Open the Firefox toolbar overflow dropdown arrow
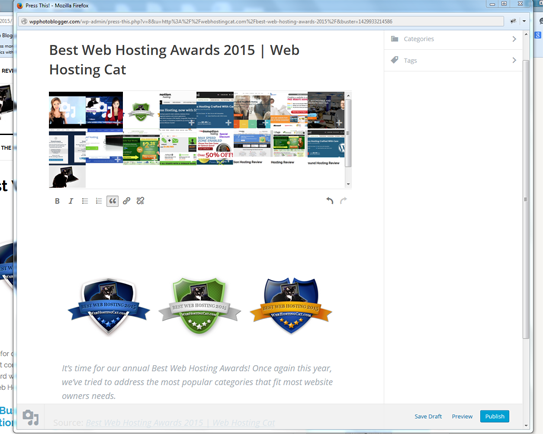Viewport: 543px width, 434px height. pyautogui.click(x=524, y=21)
